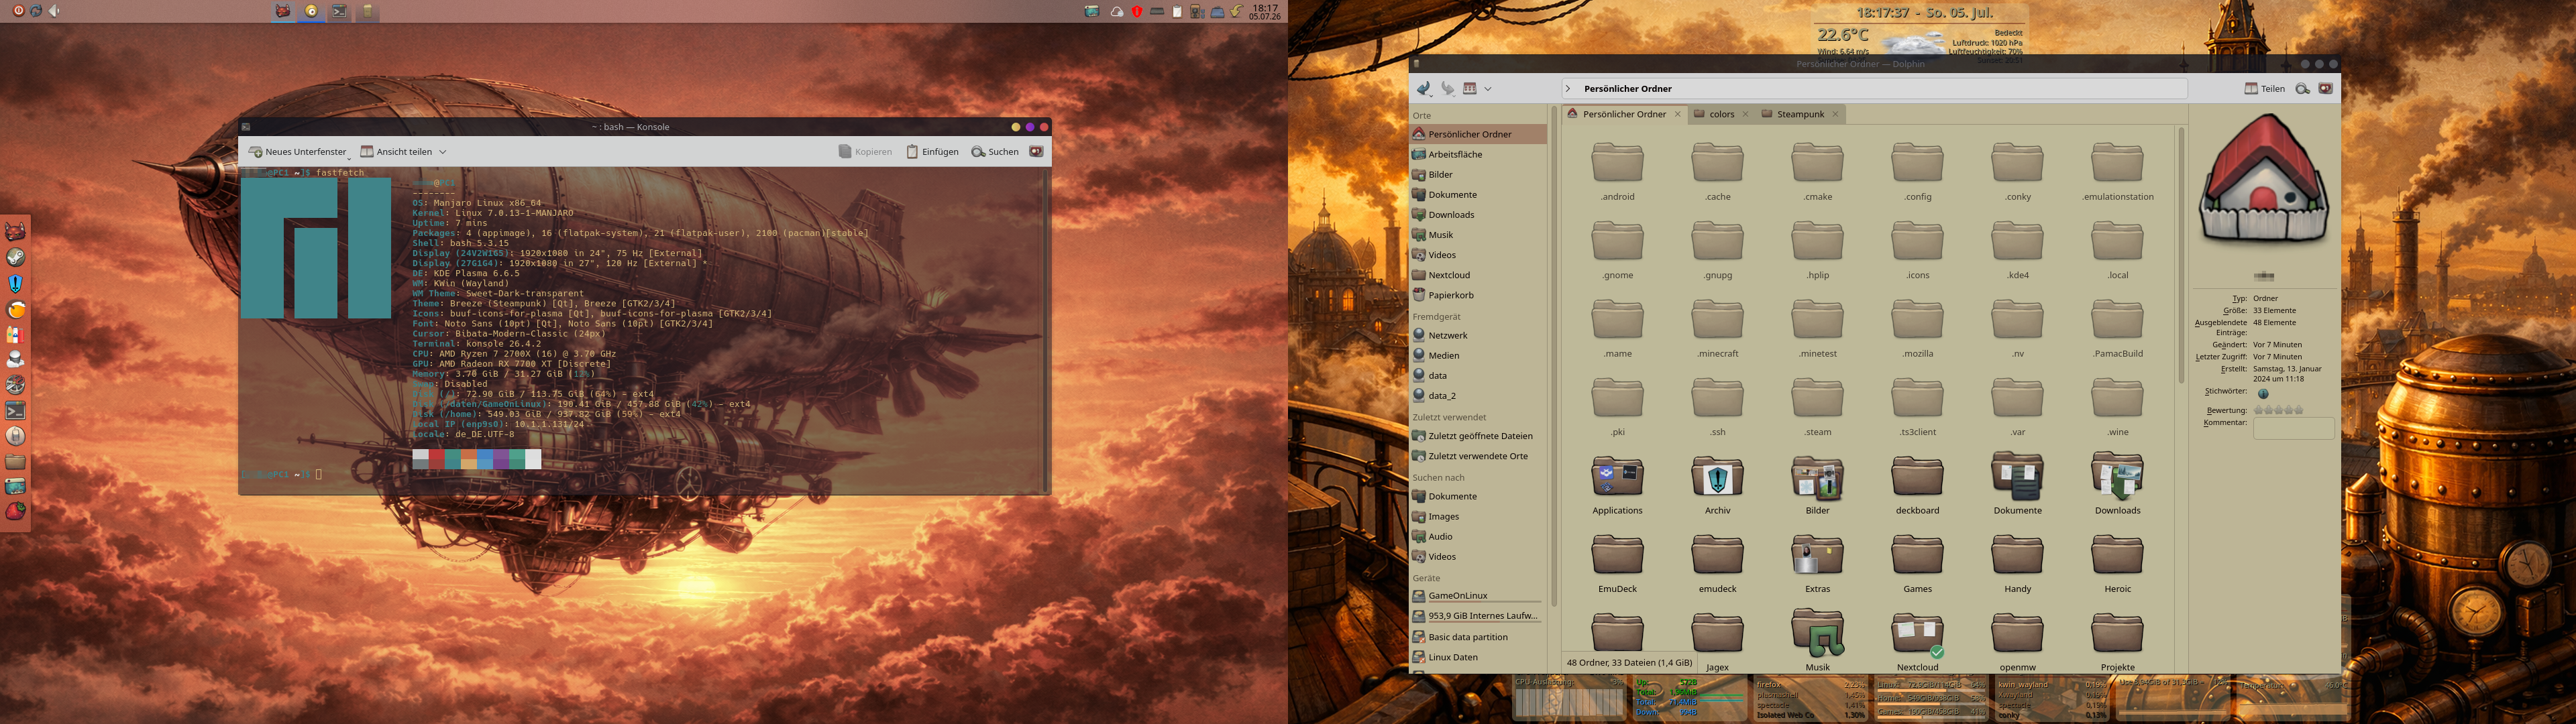Open Arbeitsfläche in places sidebar
Viewport: 2576px width, 724px height.
click(1478, 154)
